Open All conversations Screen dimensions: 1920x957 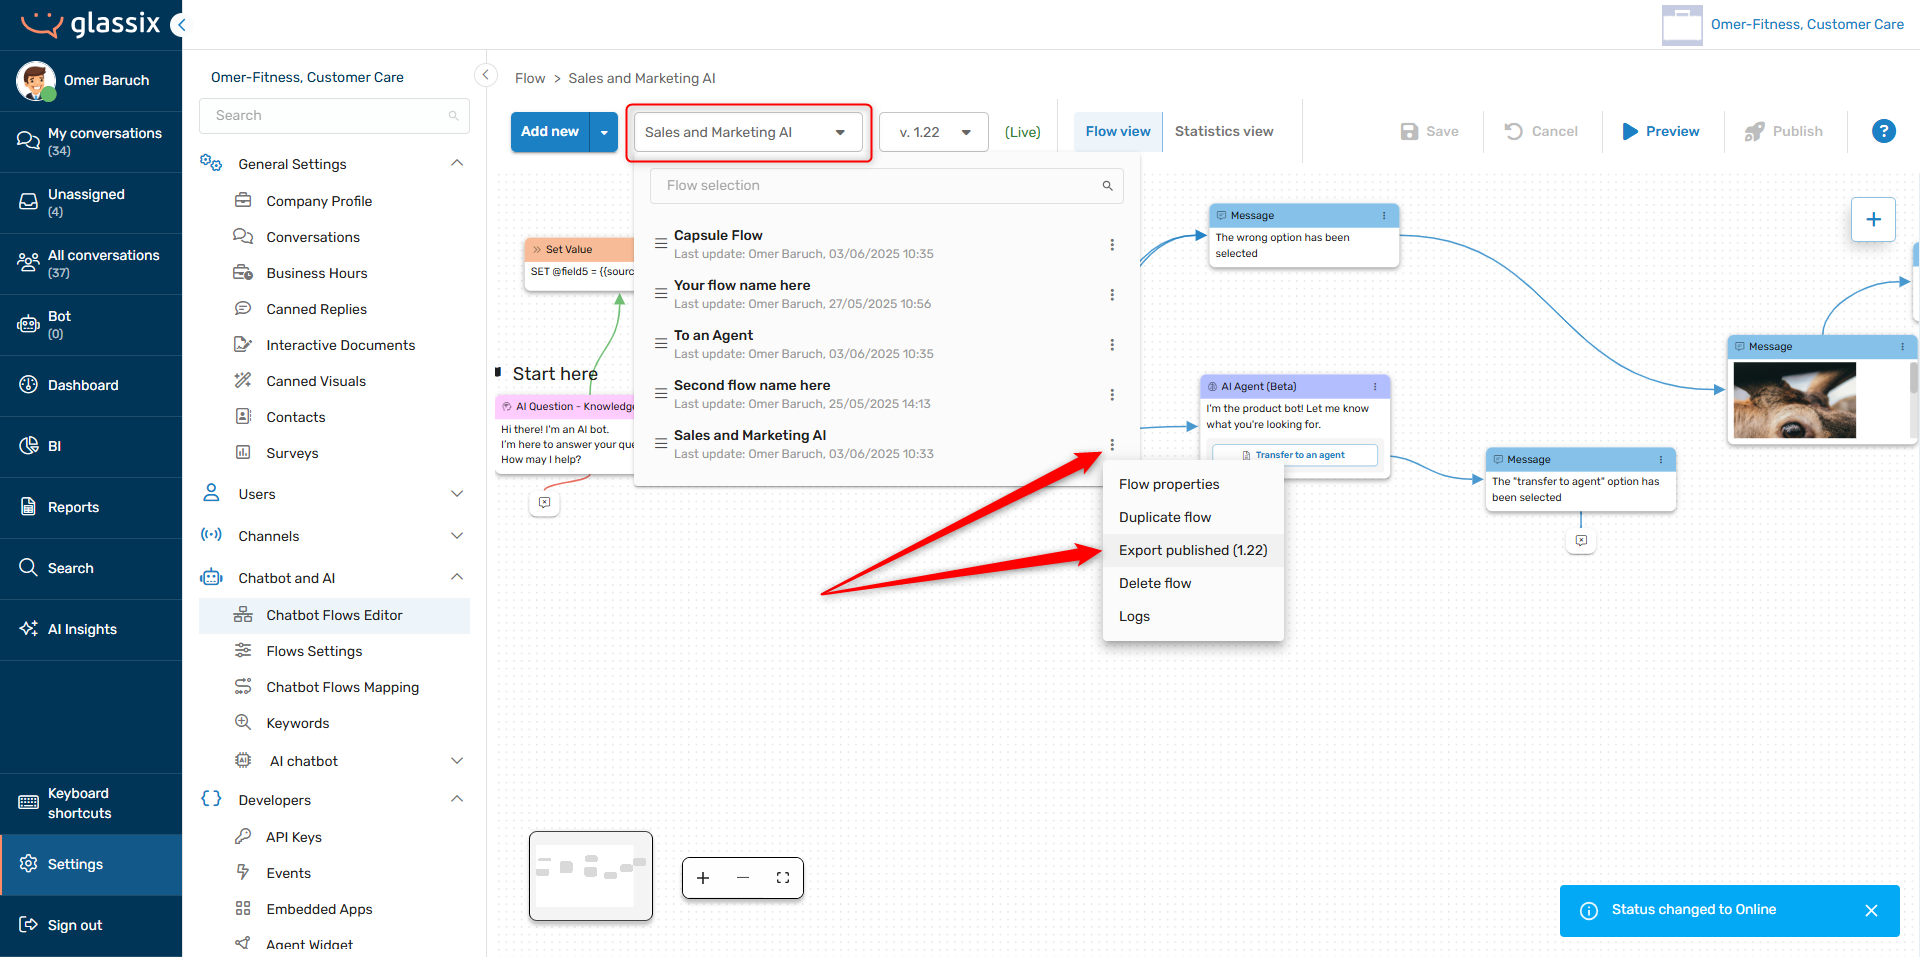click(x=91, y=263)
